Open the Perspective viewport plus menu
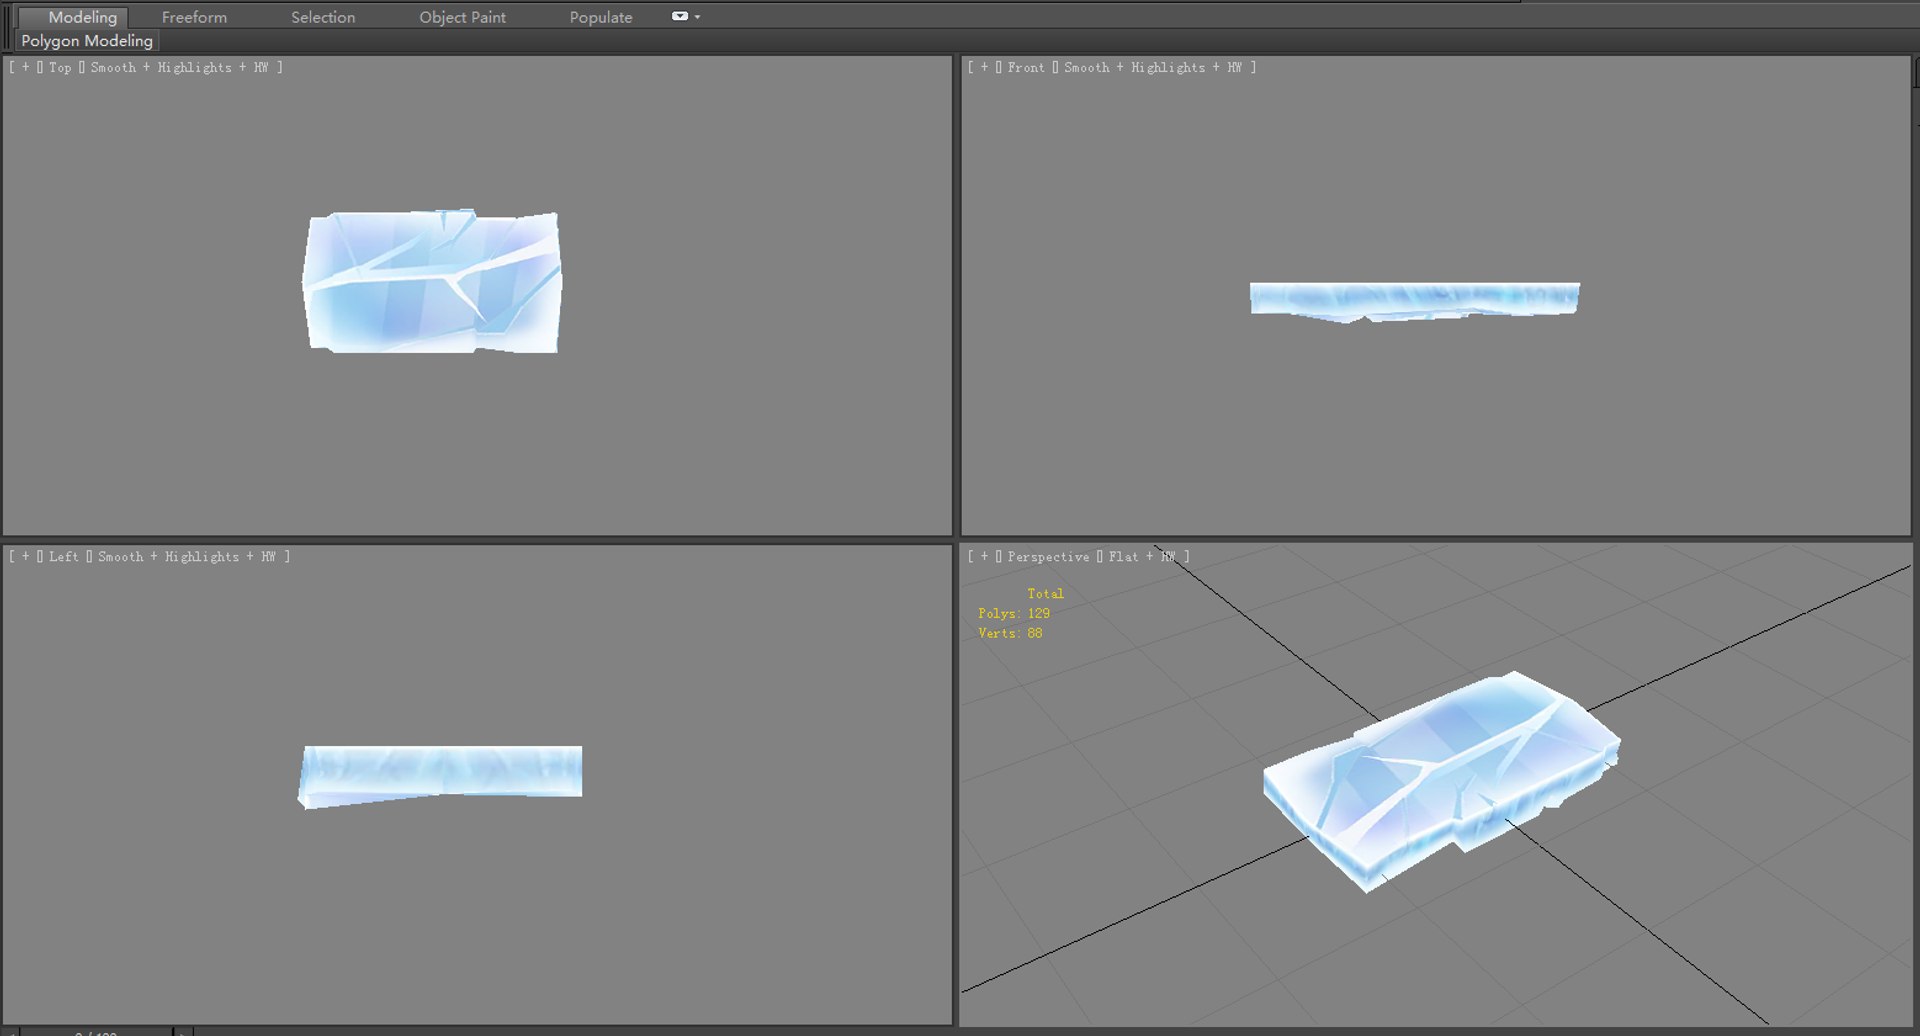The image size is (1920, 1036). pyautogui.click(x=984, y=556)
